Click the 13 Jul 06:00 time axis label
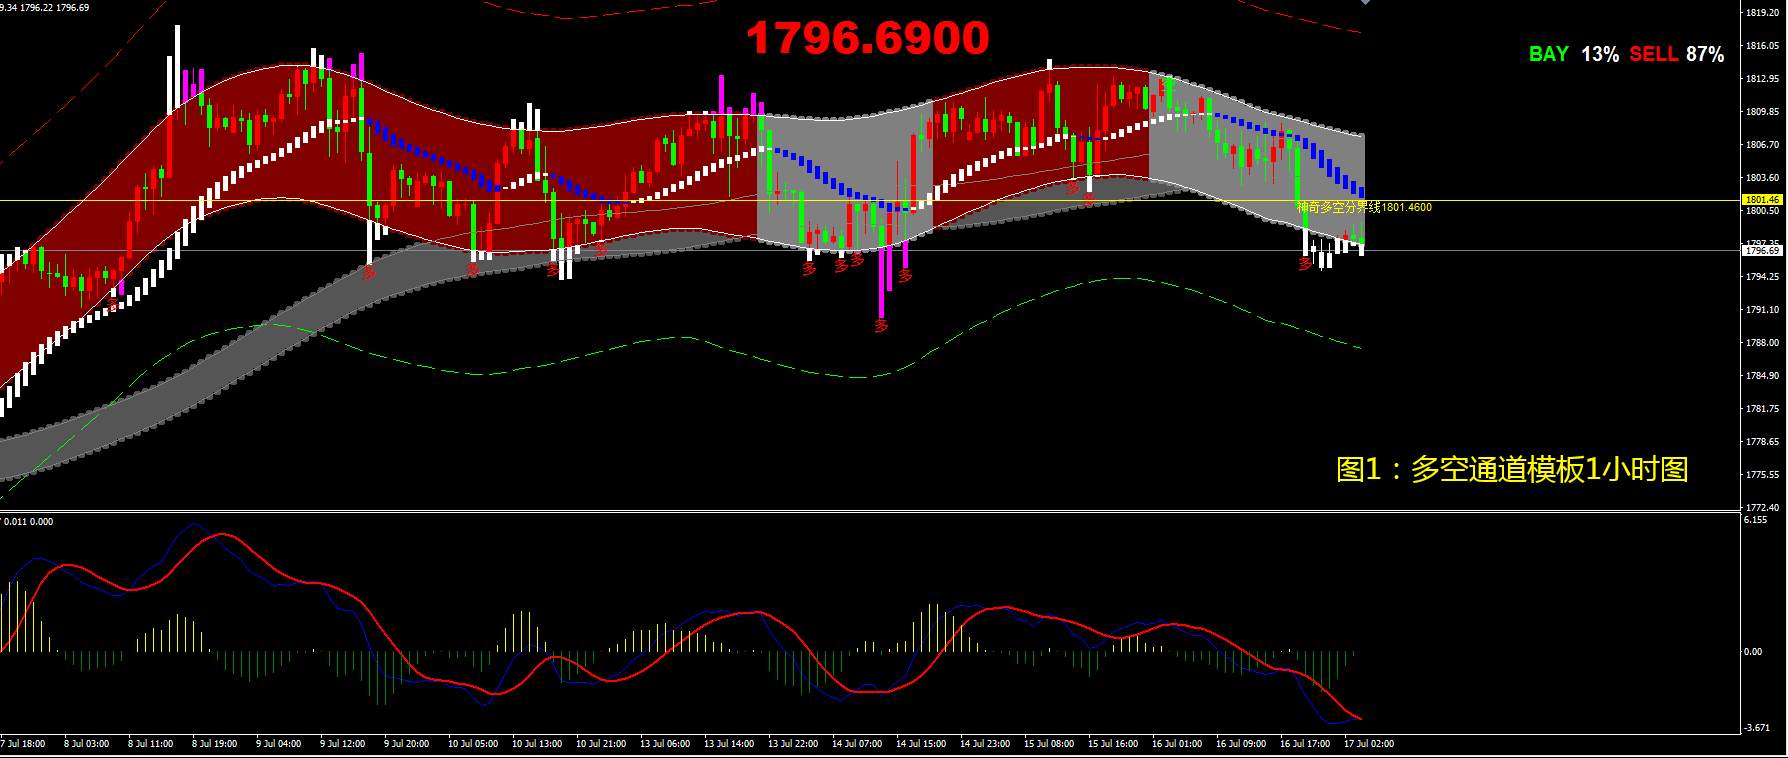Screen dimensions: 1788x758 click(x=665, y=744)
